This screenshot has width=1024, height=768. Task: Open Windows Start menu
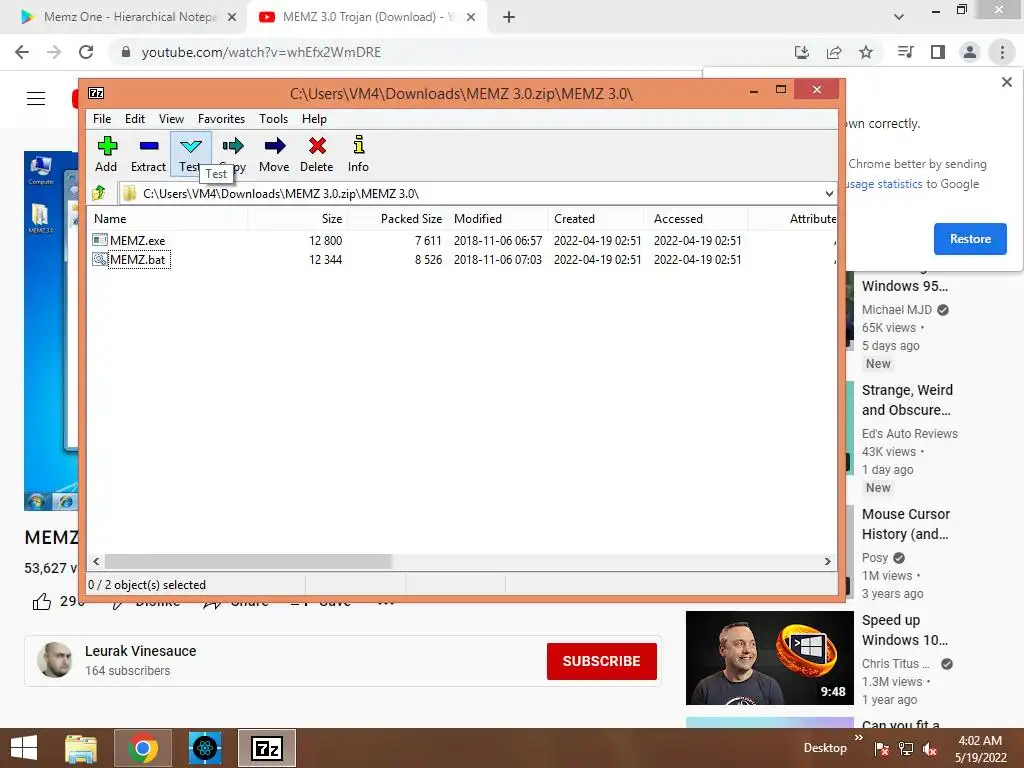coord(24,748)
